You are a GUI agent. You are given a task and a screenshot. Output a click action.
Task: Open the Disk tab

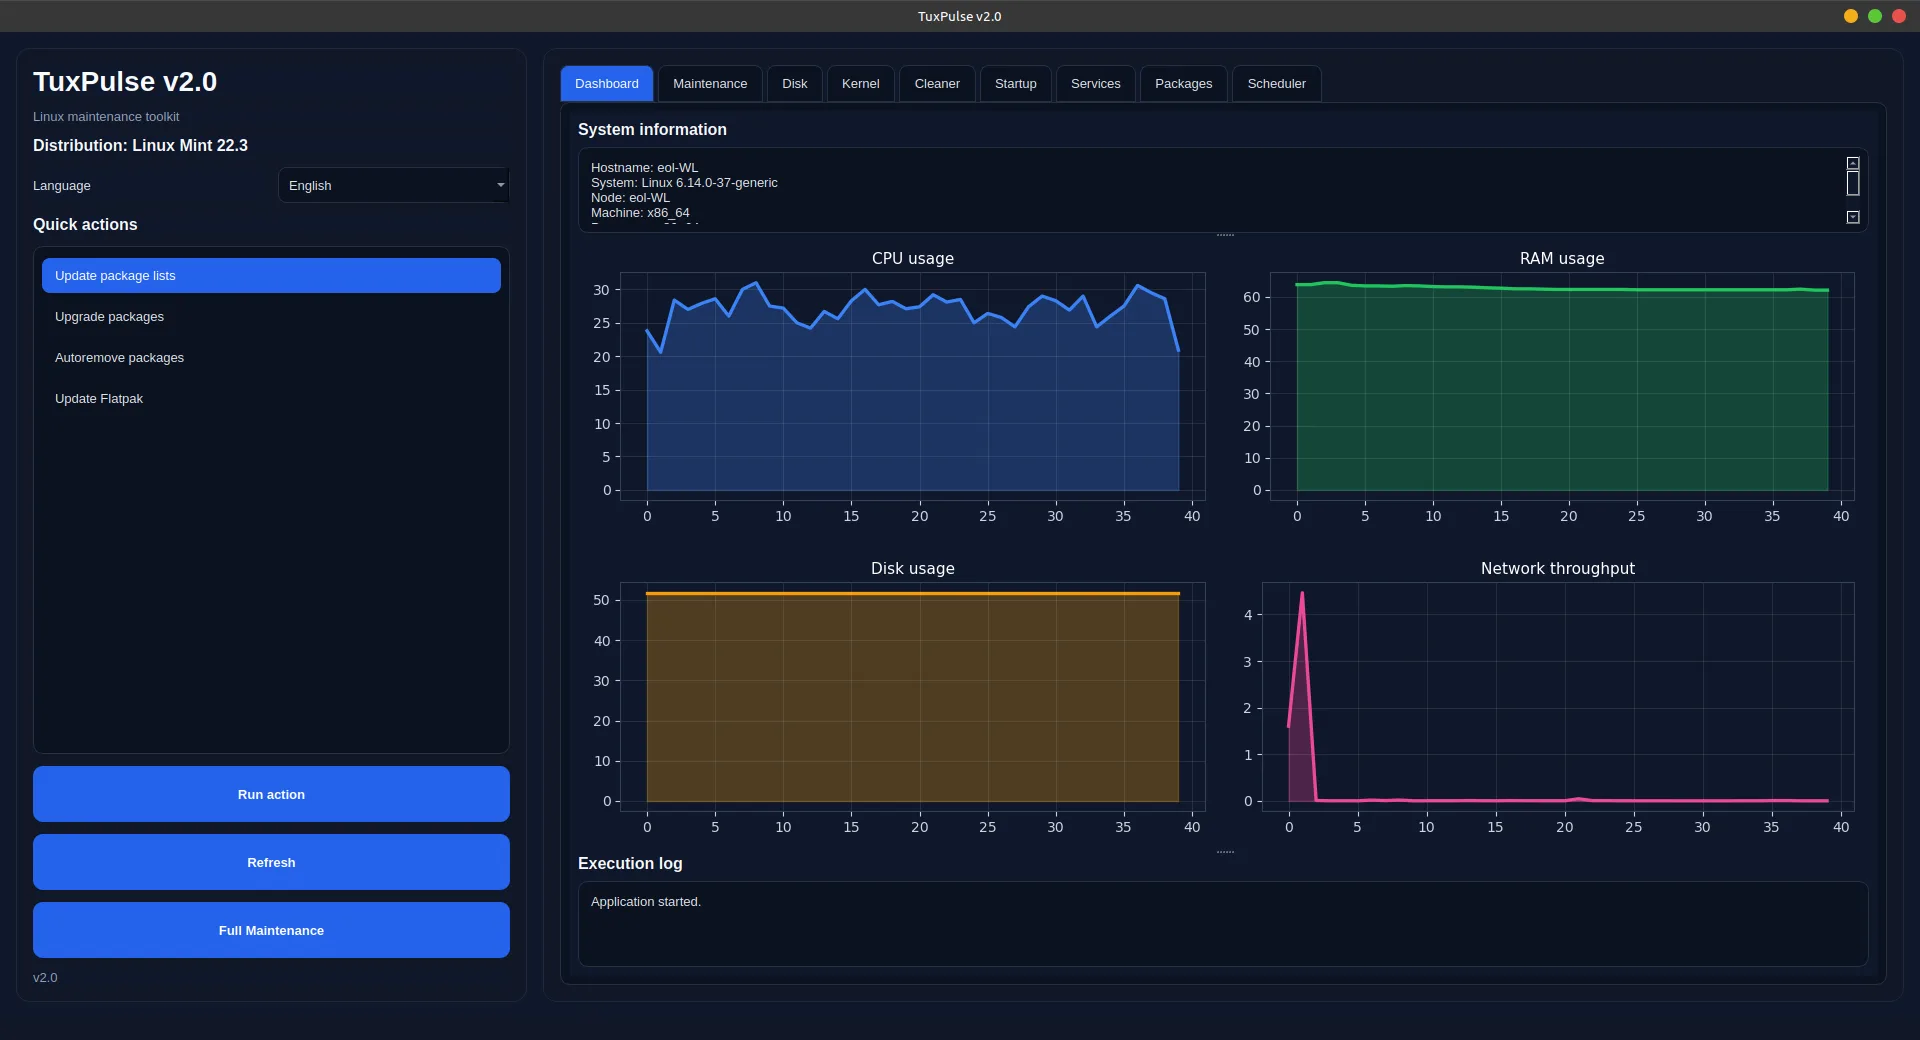point(794,84)
